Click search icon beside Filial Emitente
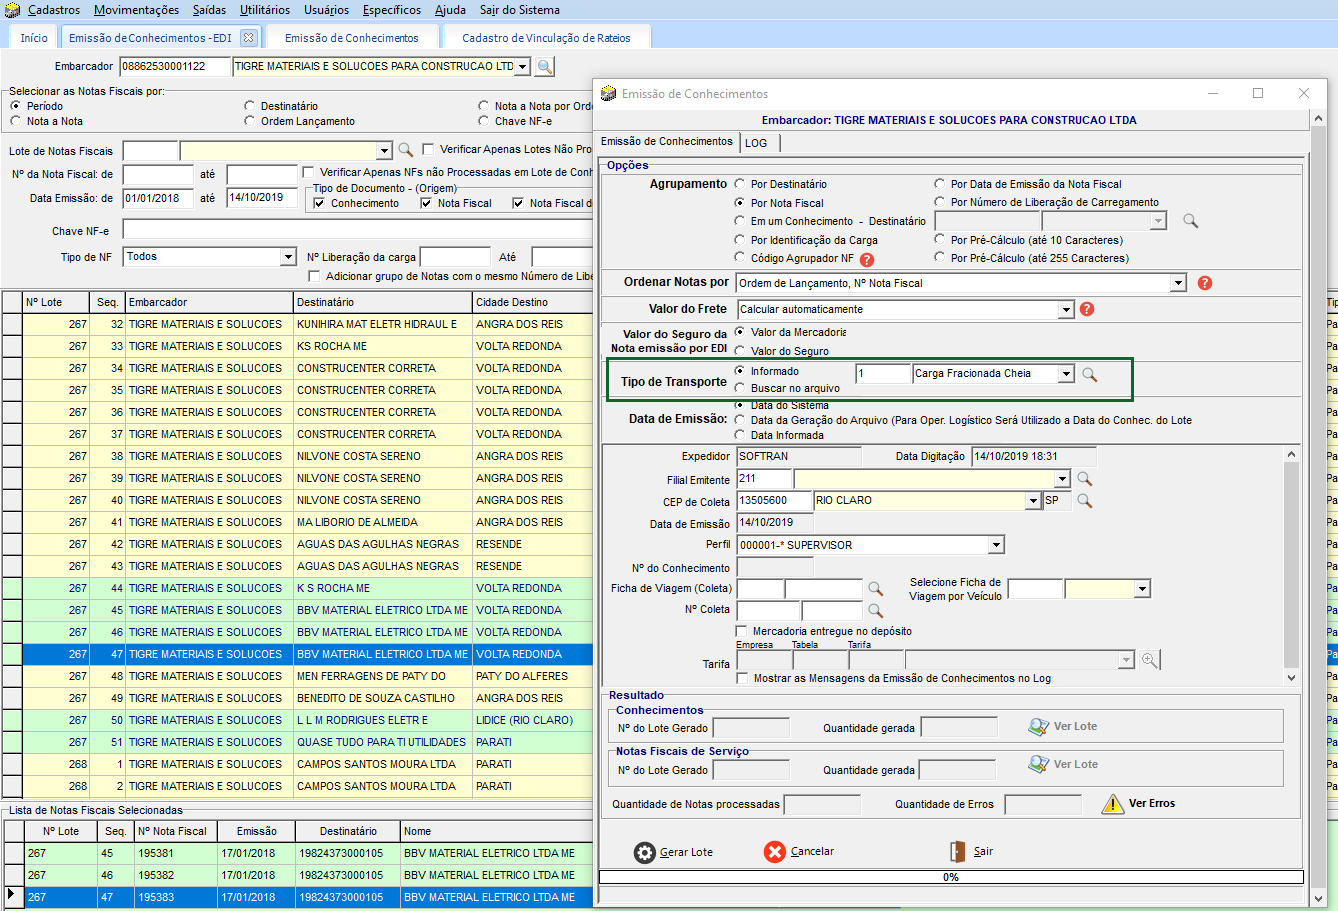Screen dimensions: 1338x911 (x=1084, y=479)
